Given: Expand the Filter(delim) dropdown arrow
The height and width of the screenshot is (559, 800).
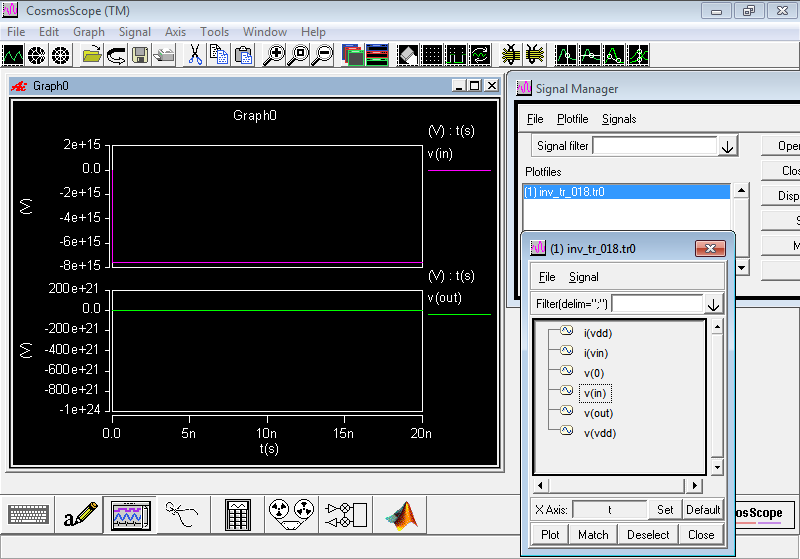Looking at the screenshot, I should point(713,304).
